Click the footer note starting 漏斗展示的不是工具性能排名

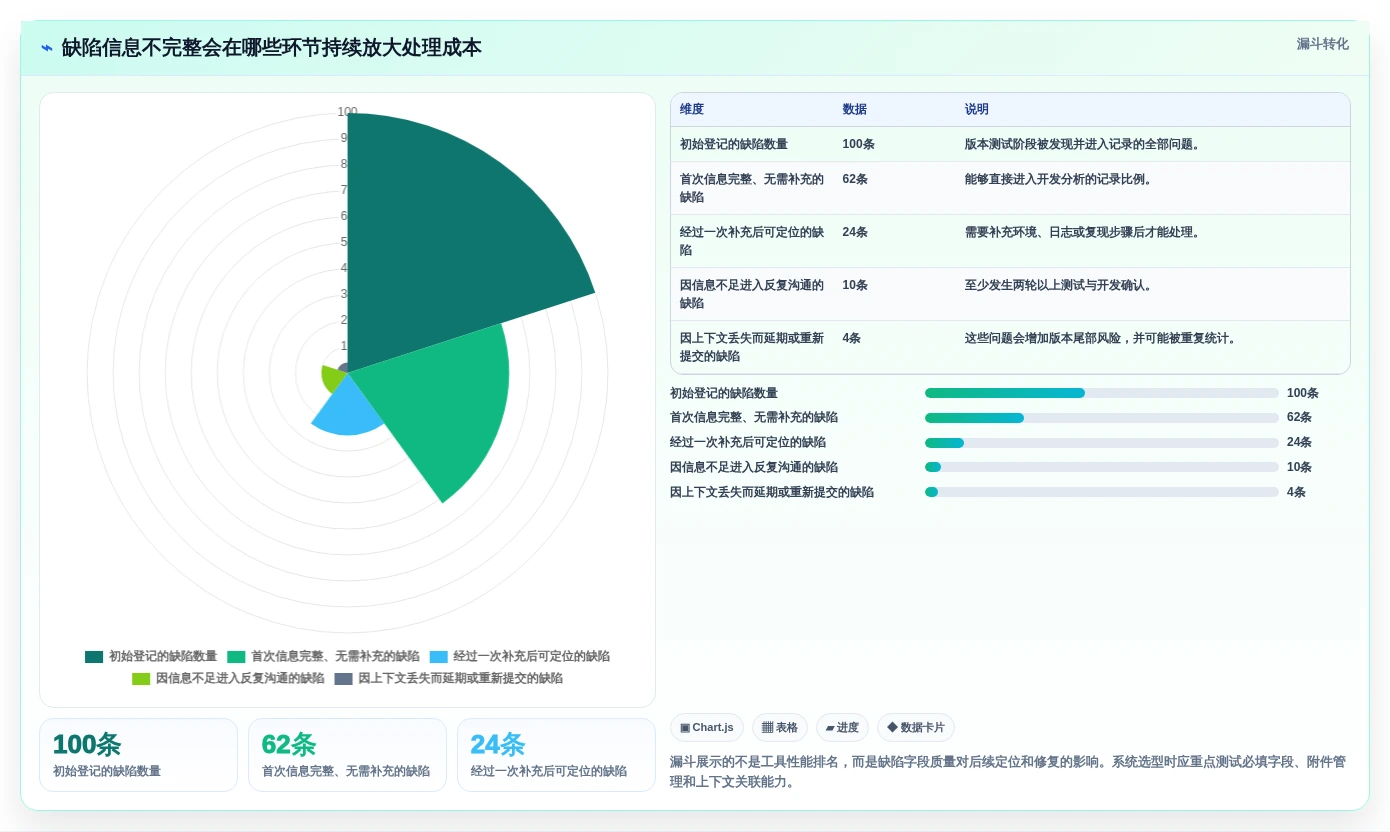(1008, 772)
